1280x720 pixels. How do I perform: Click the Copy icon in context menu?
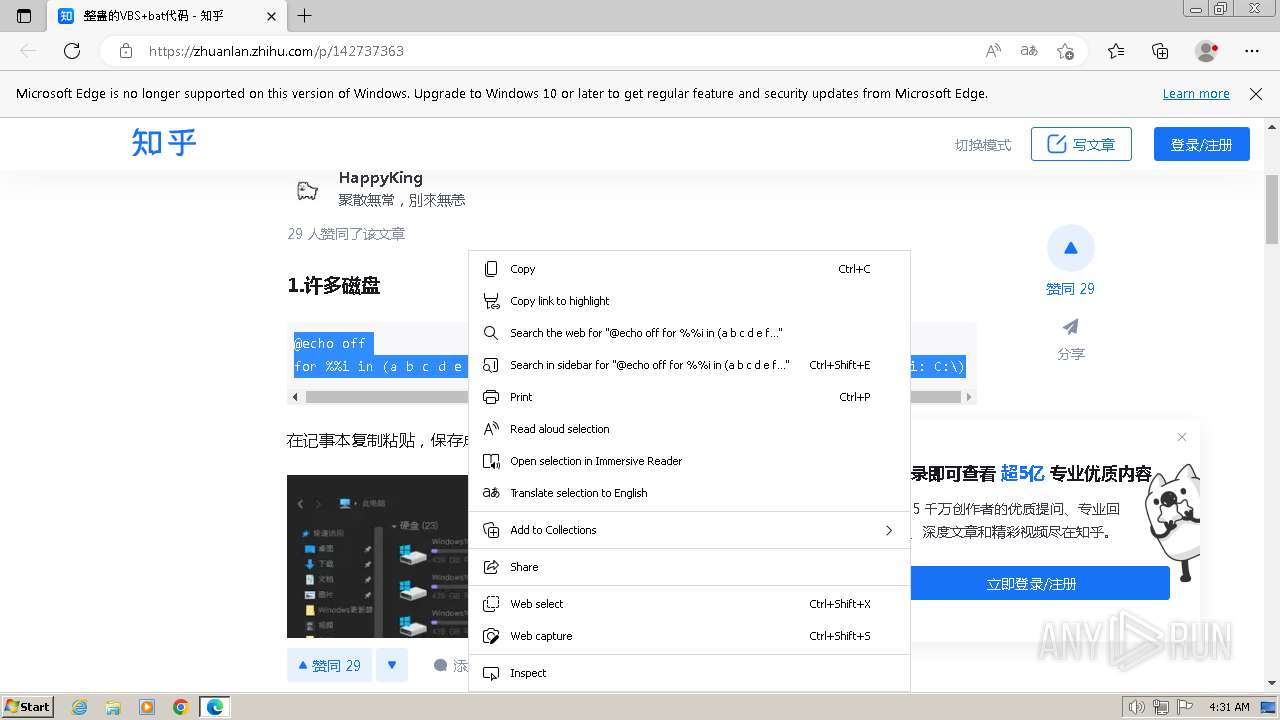point(491,269)
